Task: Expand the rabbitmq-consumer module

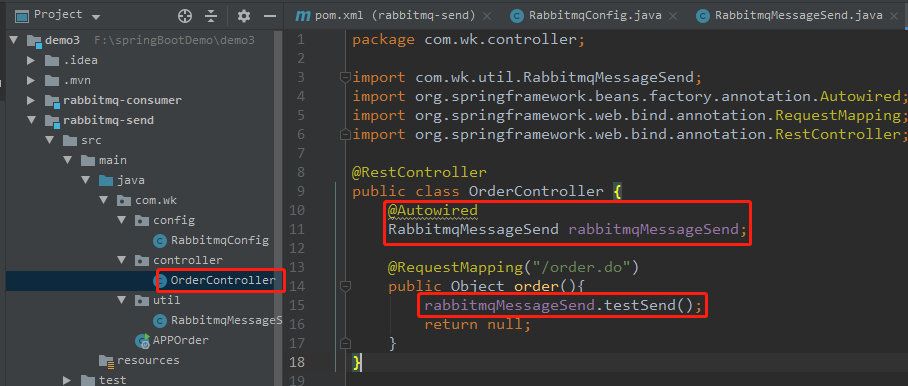Action: click(x=31, y=101)
